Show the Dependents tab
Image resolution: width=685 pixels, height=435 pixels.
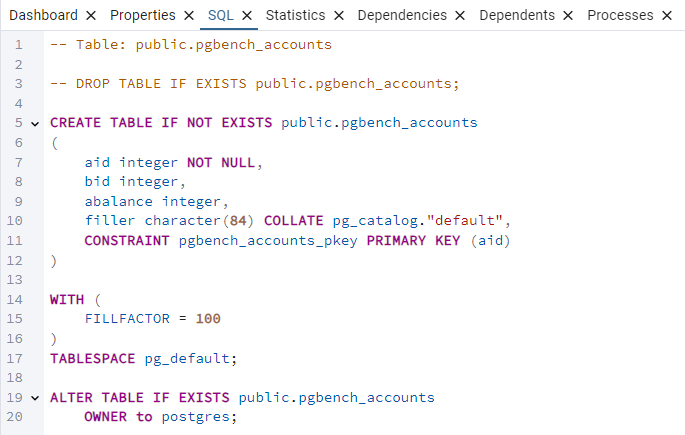(x=517, y=16)
